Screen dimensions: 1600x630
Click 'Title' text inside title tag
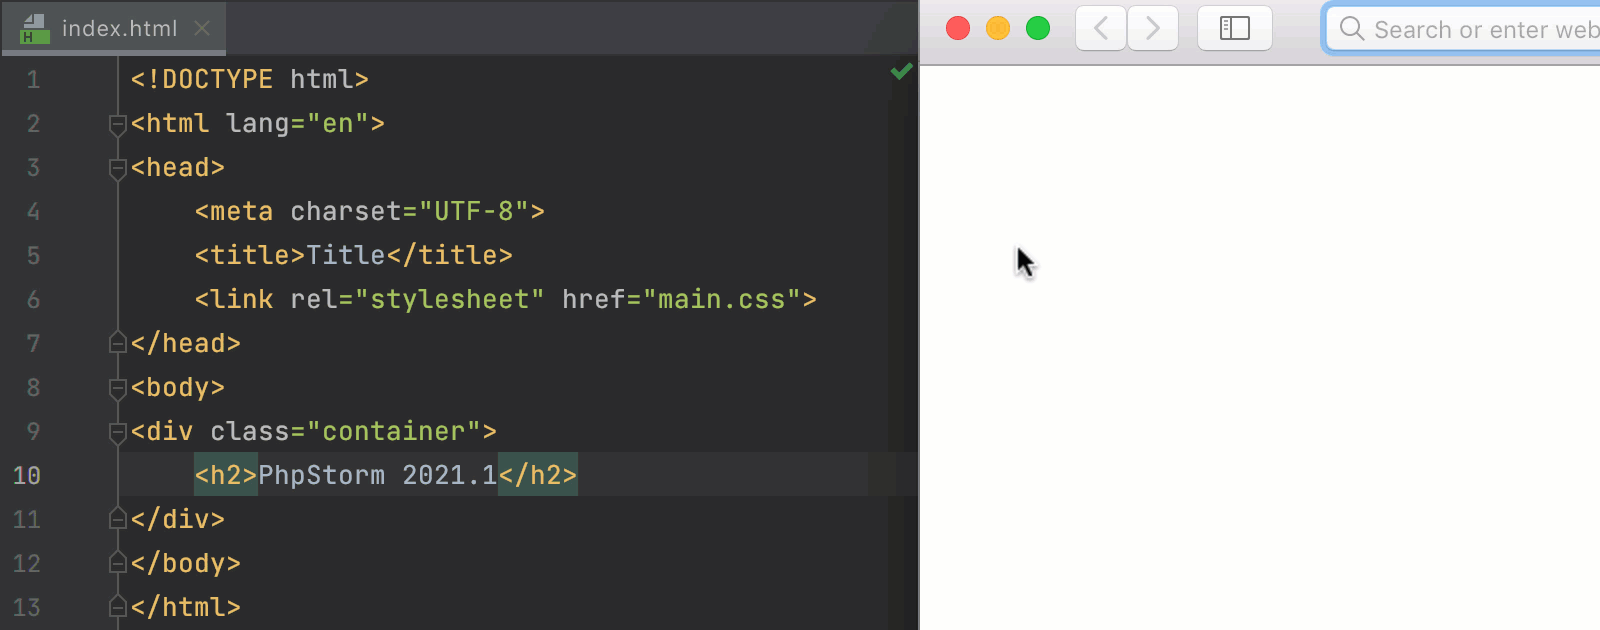pyautogui.click(x=346, y=255)
